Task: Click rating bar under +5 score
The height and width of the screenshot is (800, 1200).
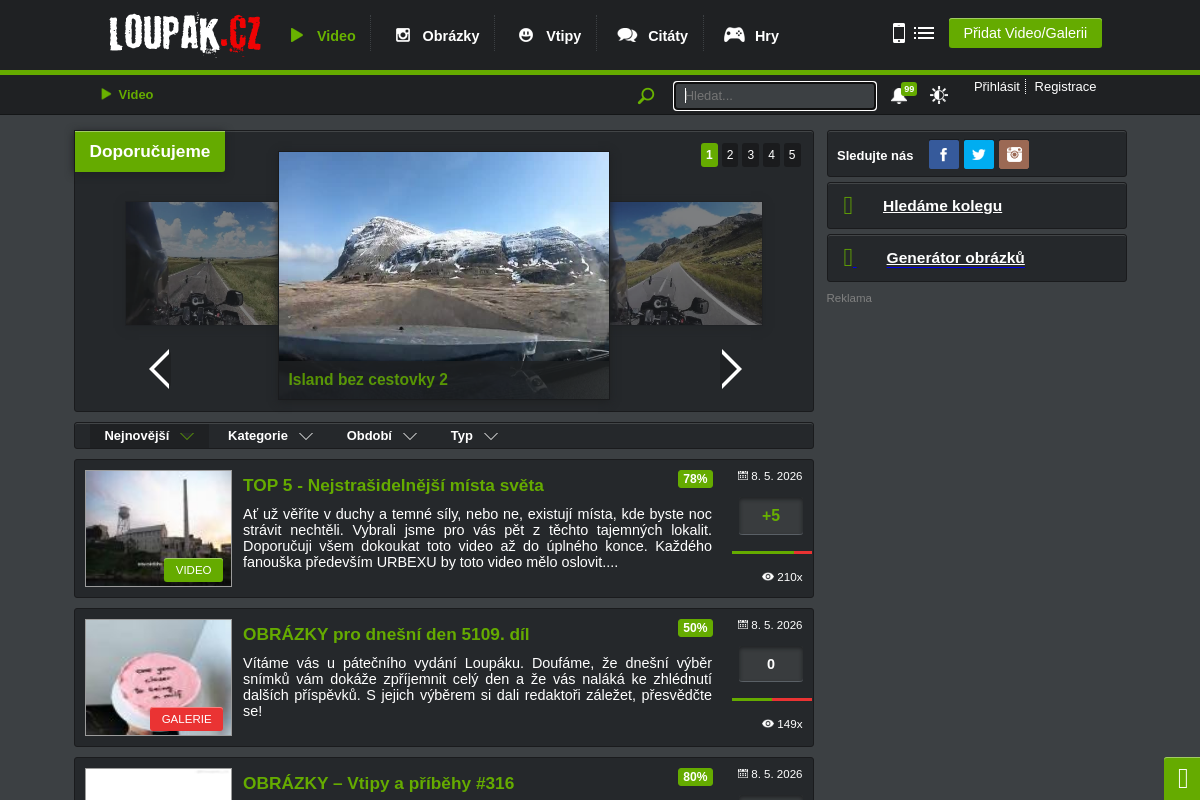Action: tap(772, 552)
